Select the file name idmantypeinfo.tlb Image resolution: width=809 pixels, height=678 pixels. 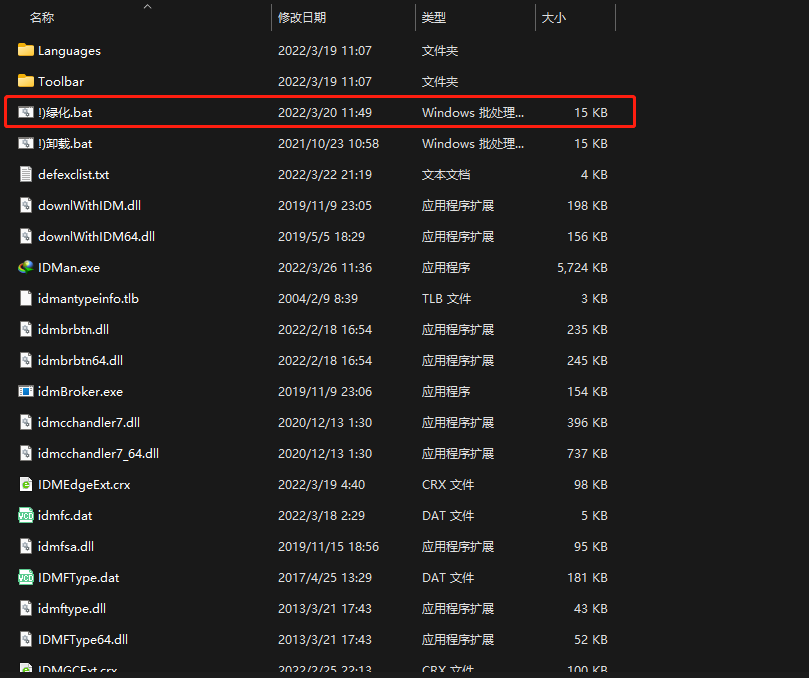(x=88, y=298)
